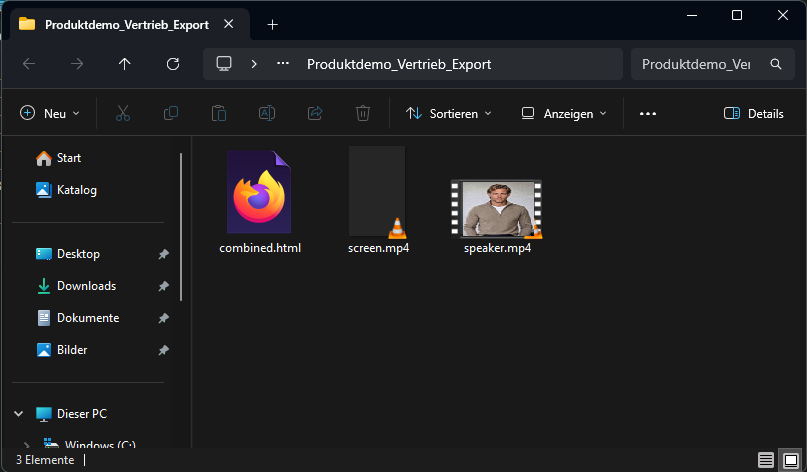Minimize the Explorer window
The image size is (807, 472).
tap(692, 15)
